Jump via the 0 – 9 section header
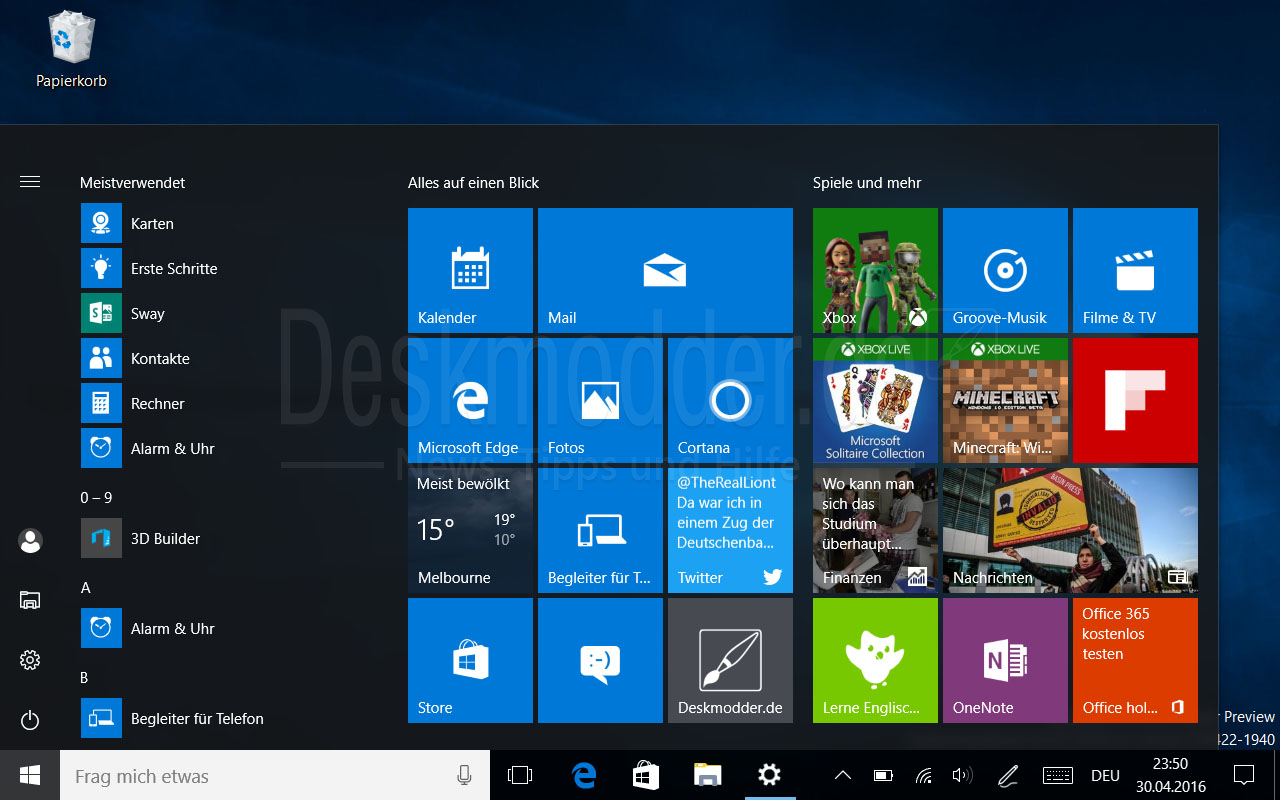 pos(97,497)
